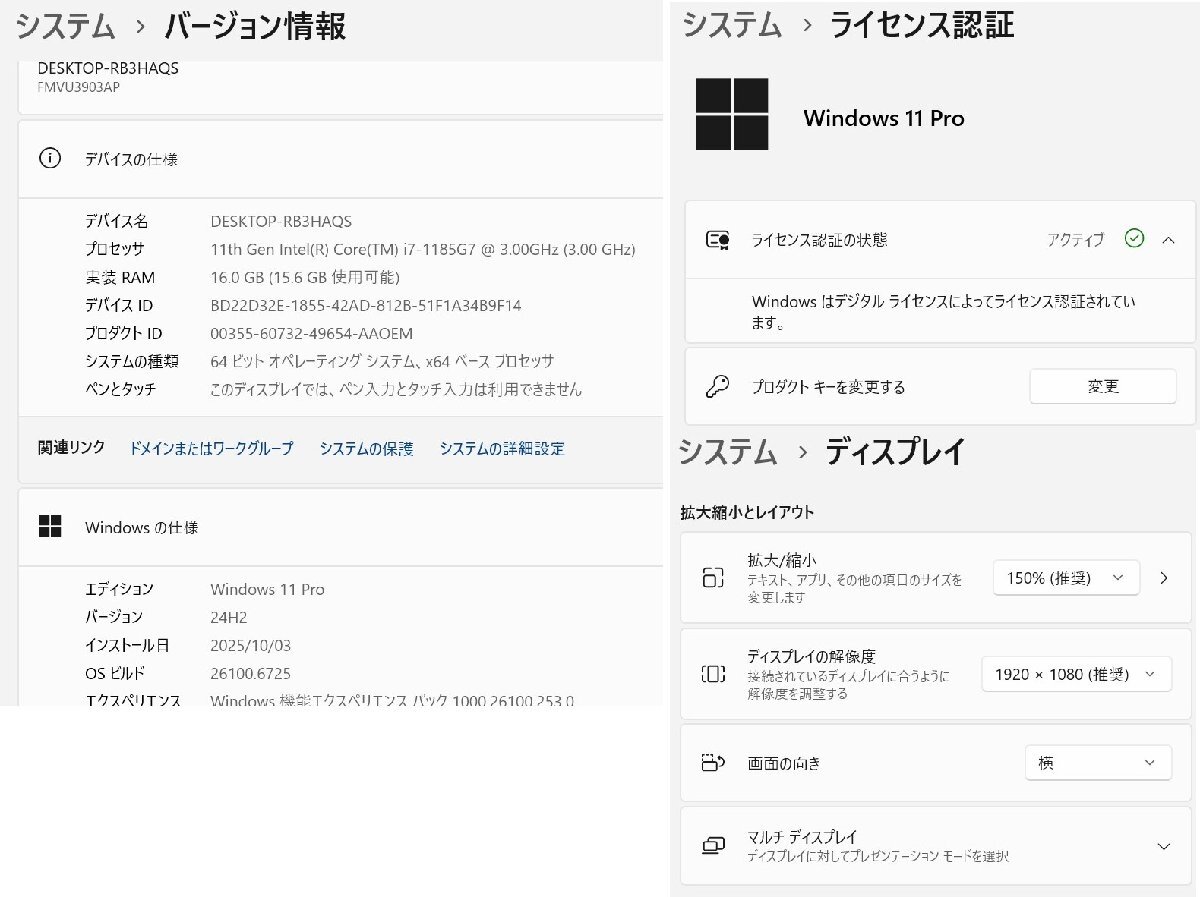The width and height of the screenshot is (1200, 897).
Task: Click the ライセンス認証の状態 license icon
Action: 717,240
